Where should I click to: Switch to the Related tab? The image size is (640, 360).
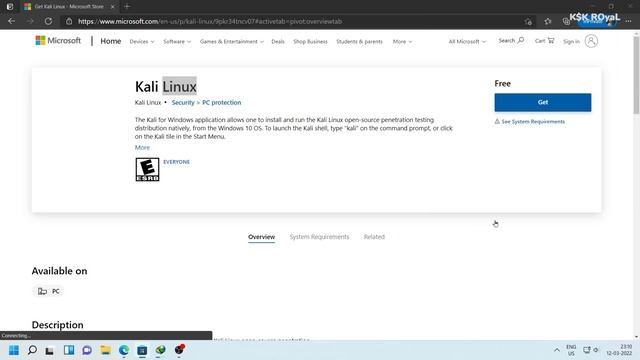(374, 237)
